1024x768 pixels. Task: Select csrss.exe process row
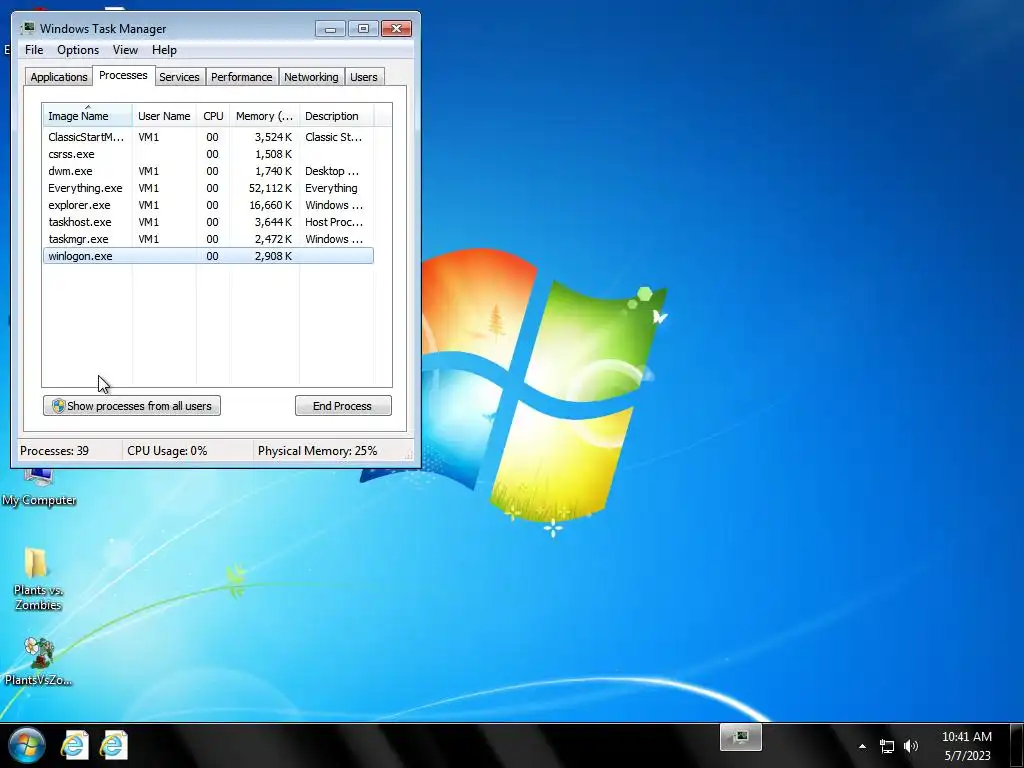pos(208,154)
